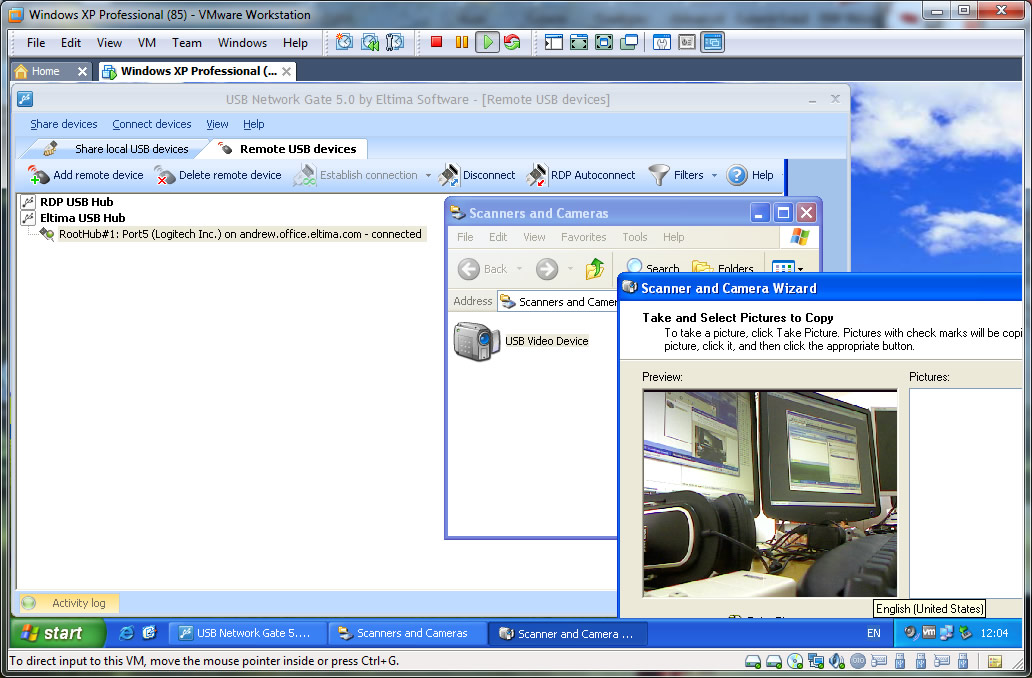The width and height of the screenshot is (1032, 678).
Task: Toggle VMware sidebar view icon
Action: (x=554, y=43)
